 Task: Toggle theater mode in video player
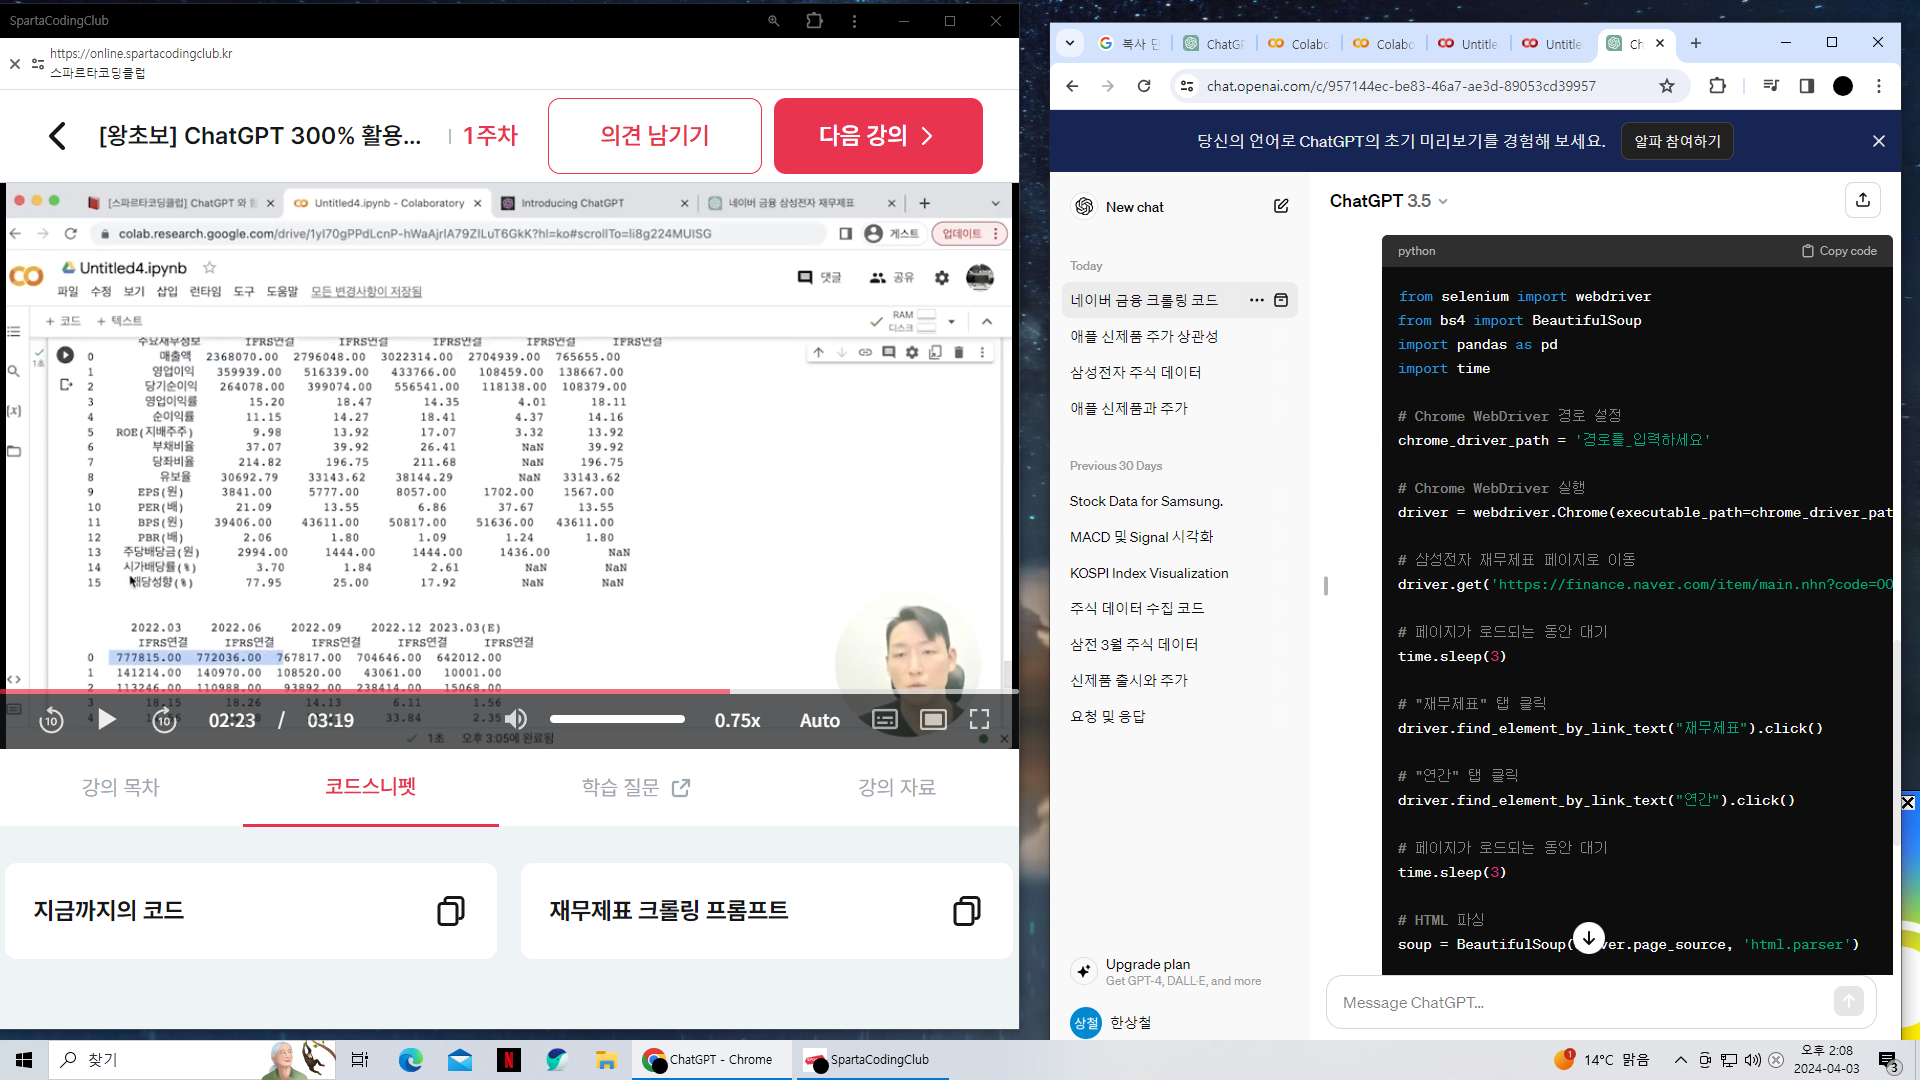pyautogui.click(x=933, y=720)
